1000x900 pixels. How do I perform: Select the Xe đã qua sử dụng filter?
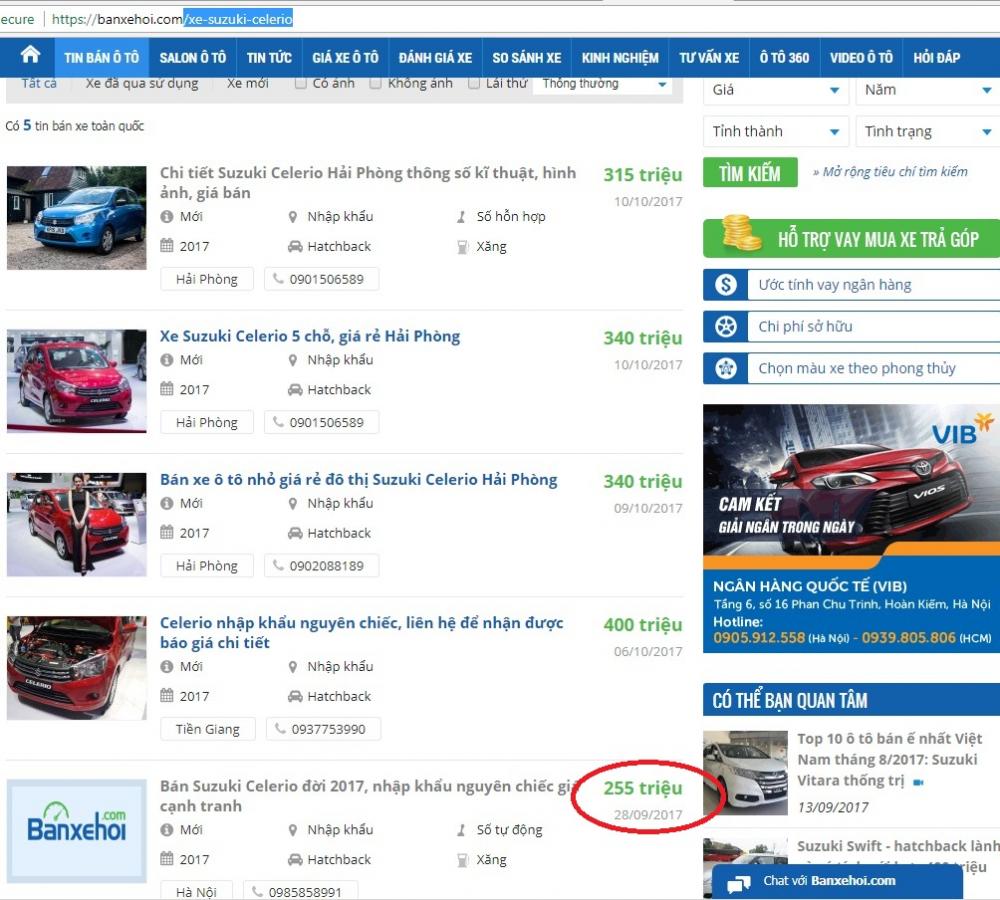pos(142,84)
